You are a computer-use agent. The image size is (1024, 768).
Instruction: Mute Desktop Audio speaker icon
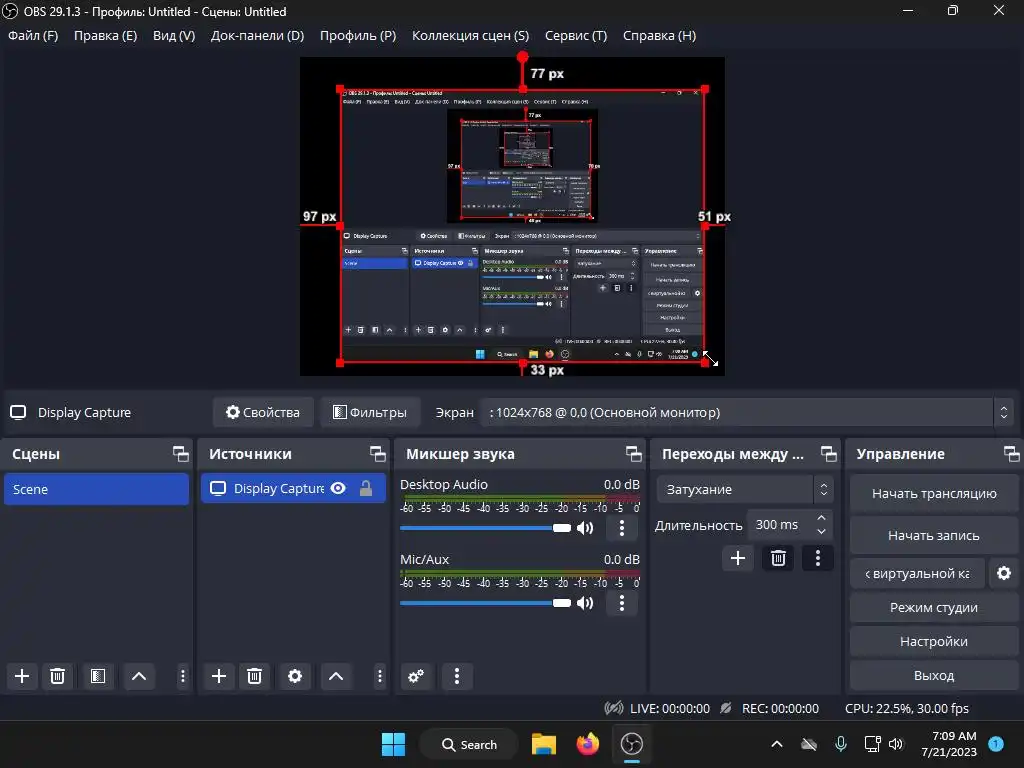tap(585, 528)
